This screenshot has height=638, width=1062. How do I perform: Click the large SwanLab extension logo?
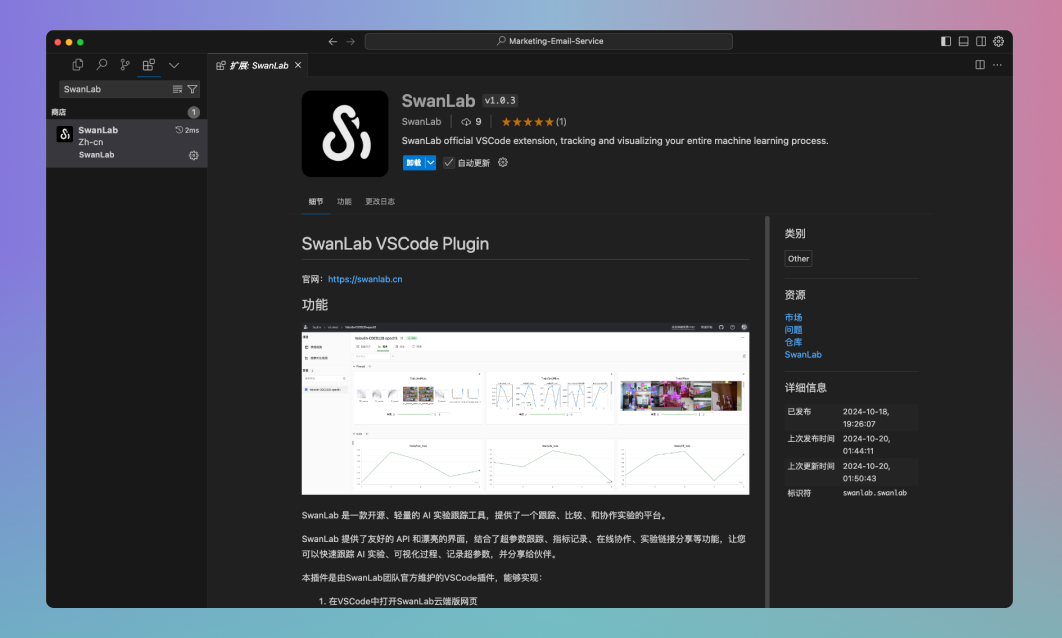(x=345, y=134)
